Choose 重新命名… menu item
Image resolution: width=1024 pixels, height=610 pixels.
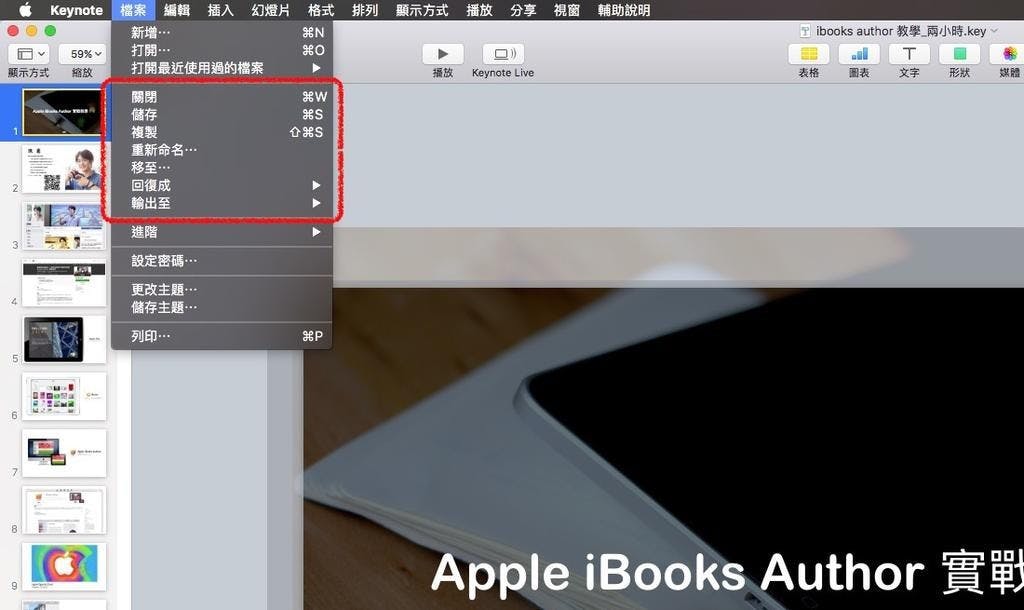(222, 150)
